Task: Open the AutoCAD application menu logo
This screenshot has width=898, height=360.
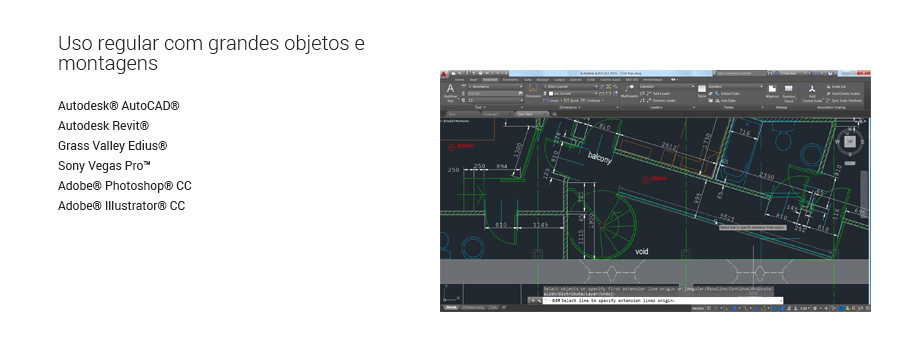Action: click(x=444, y=74)
